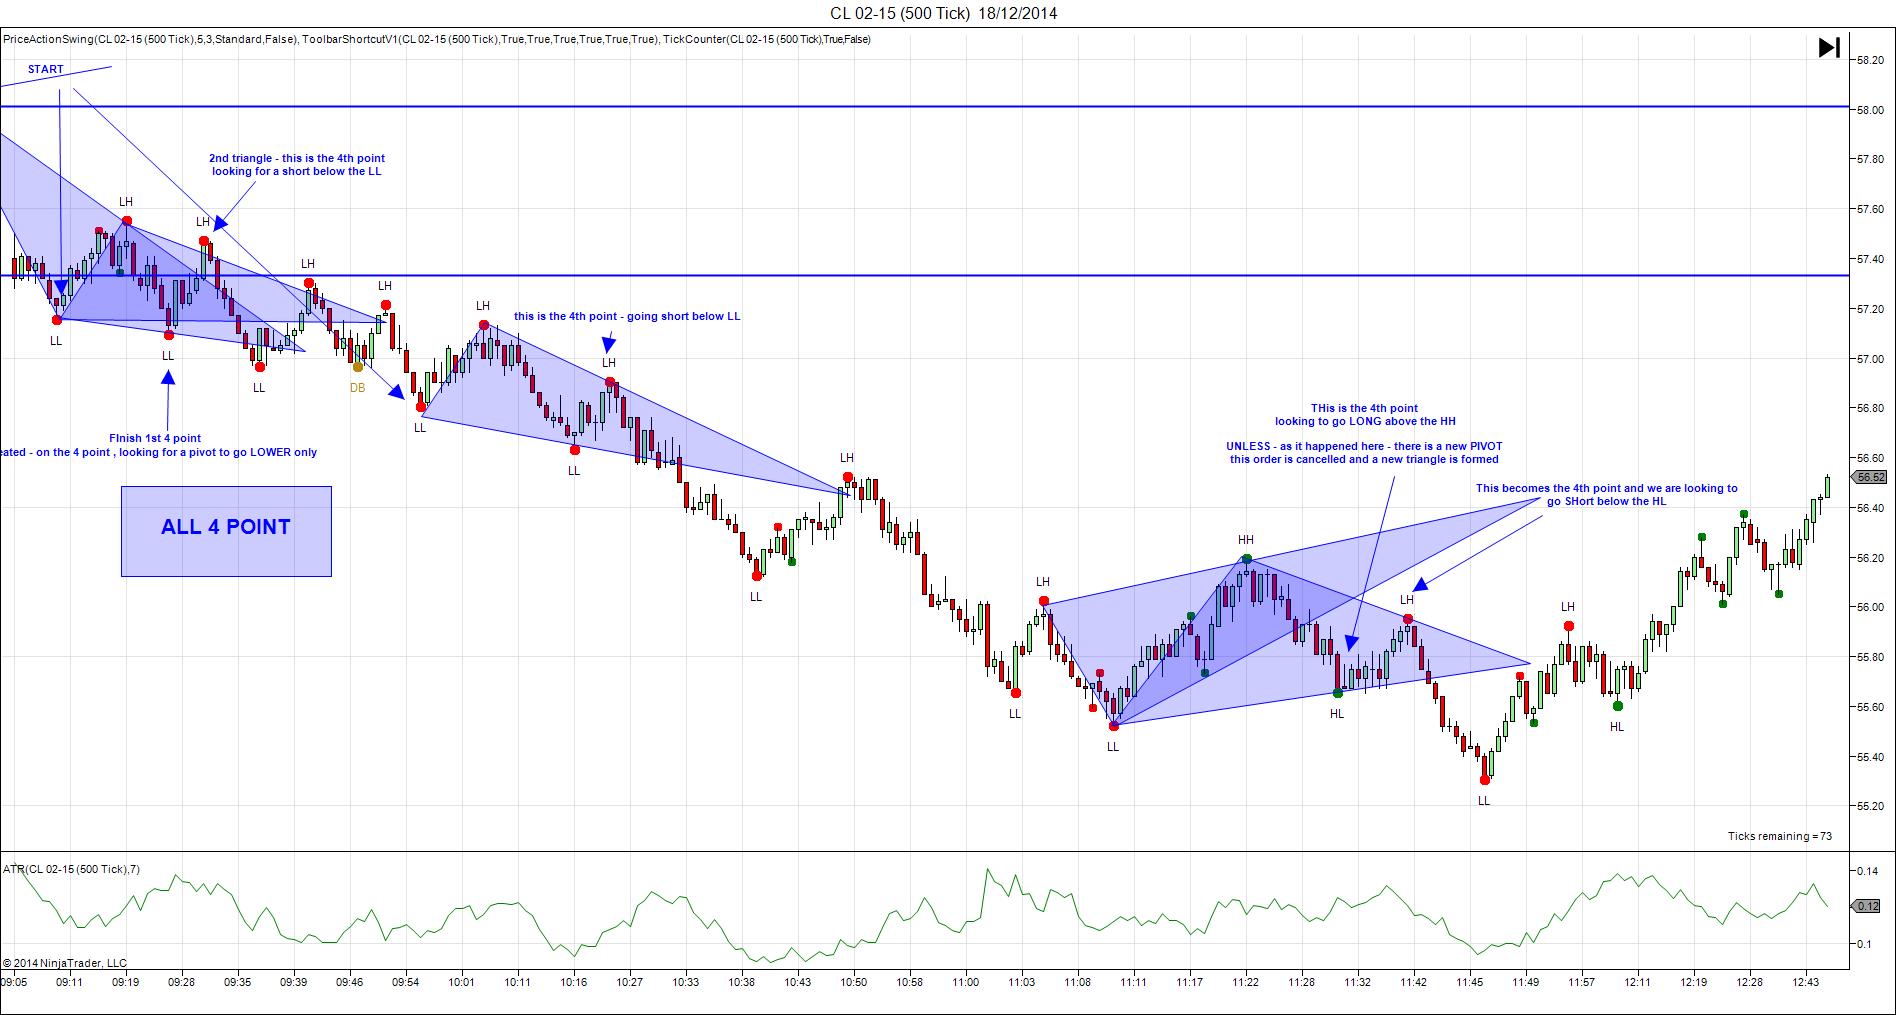Click the 56.20 price axis label
This screenshot has height=1015, width=1896.
pyautogui.click(x=1870, y=558)
